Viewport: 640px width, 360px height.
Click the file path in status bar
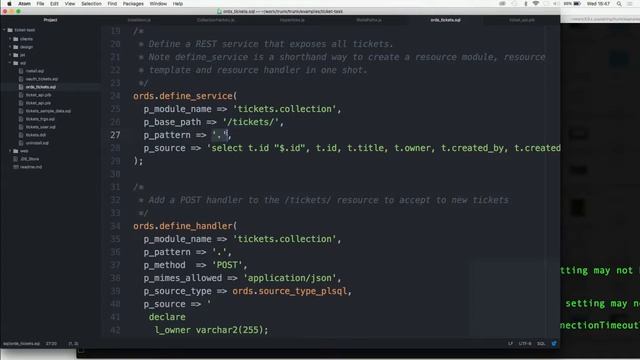click(22, 344)
